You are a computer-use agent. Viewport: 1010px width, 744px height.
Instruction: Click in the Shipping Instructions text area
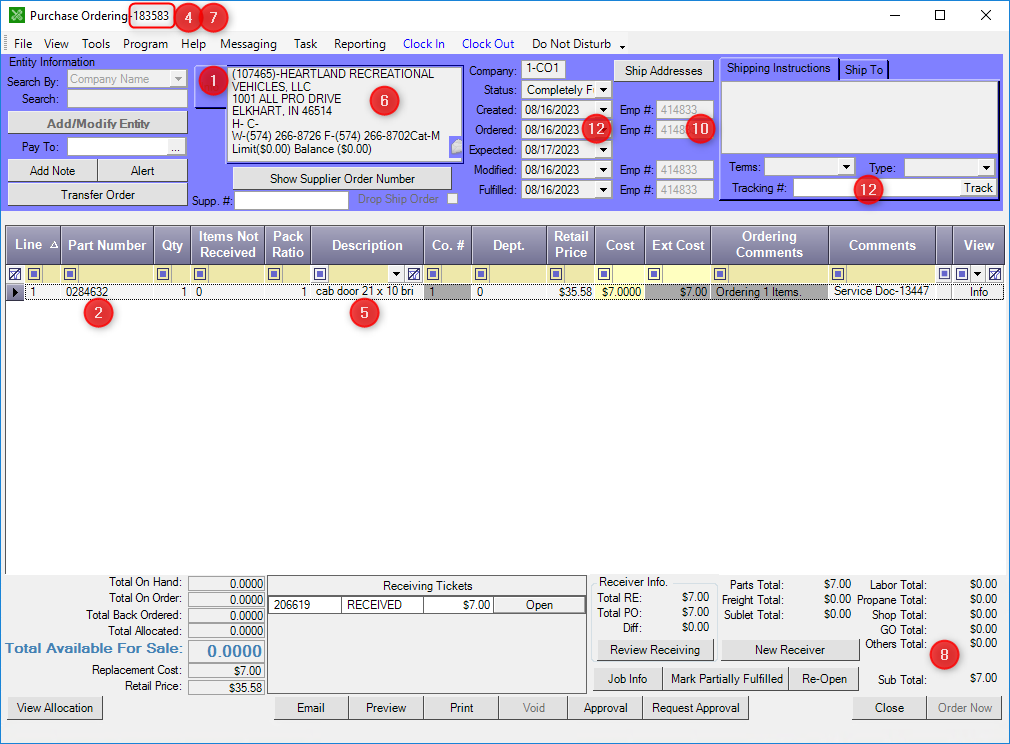(x=859, y=117)
